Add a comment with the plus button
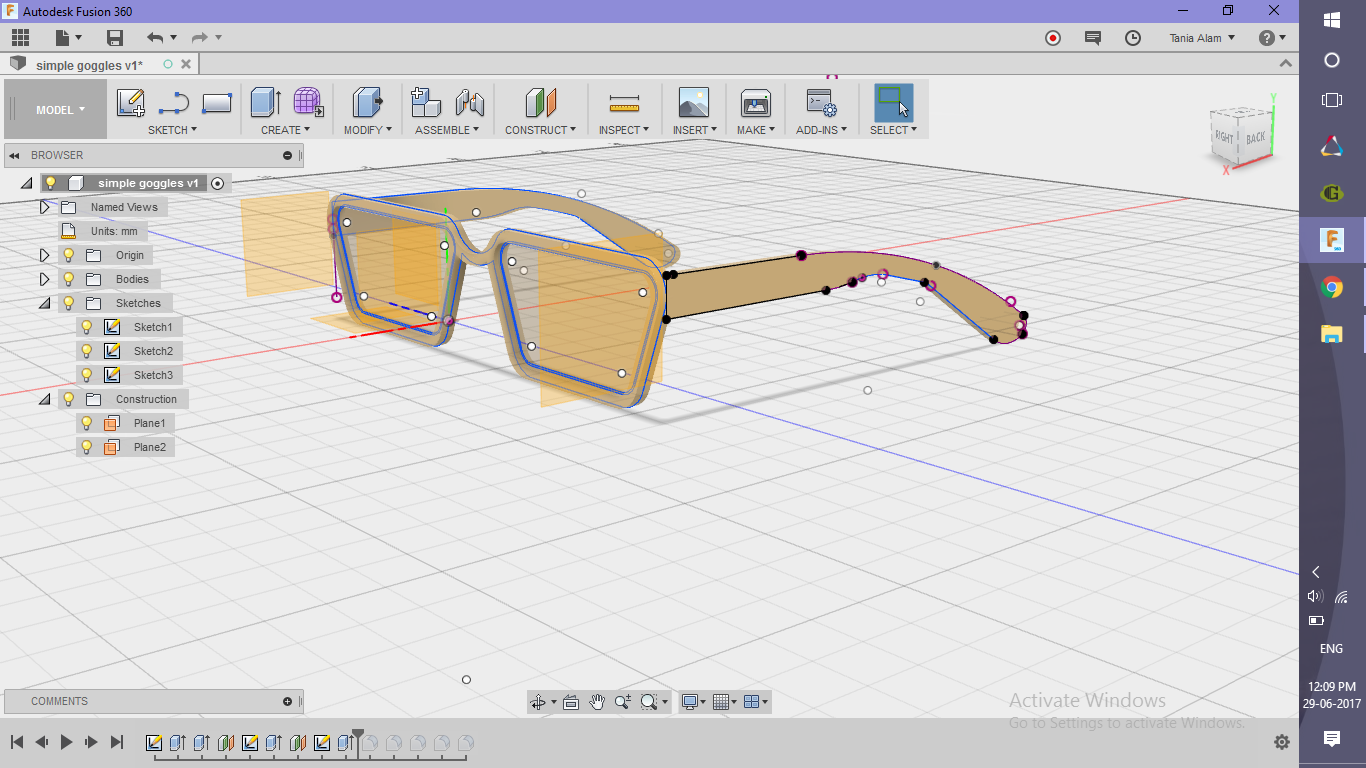The height and width of the screenshot is (768, 1366). click(x=288, y=701)
